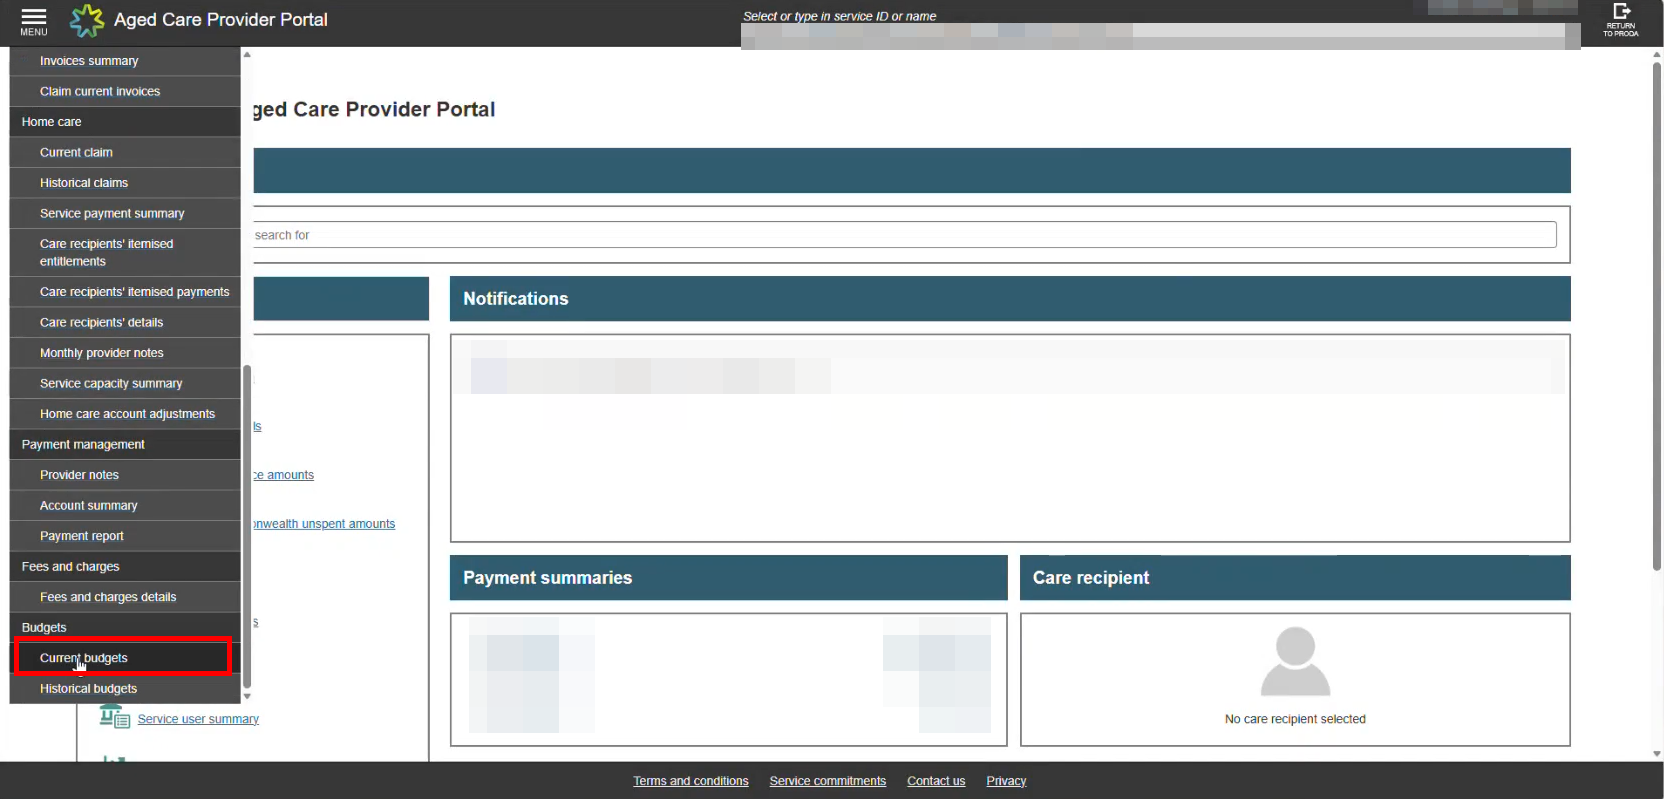The image size is (1664, 799).
Task: Open the Payment report menu entry
Action: point(82,536)
